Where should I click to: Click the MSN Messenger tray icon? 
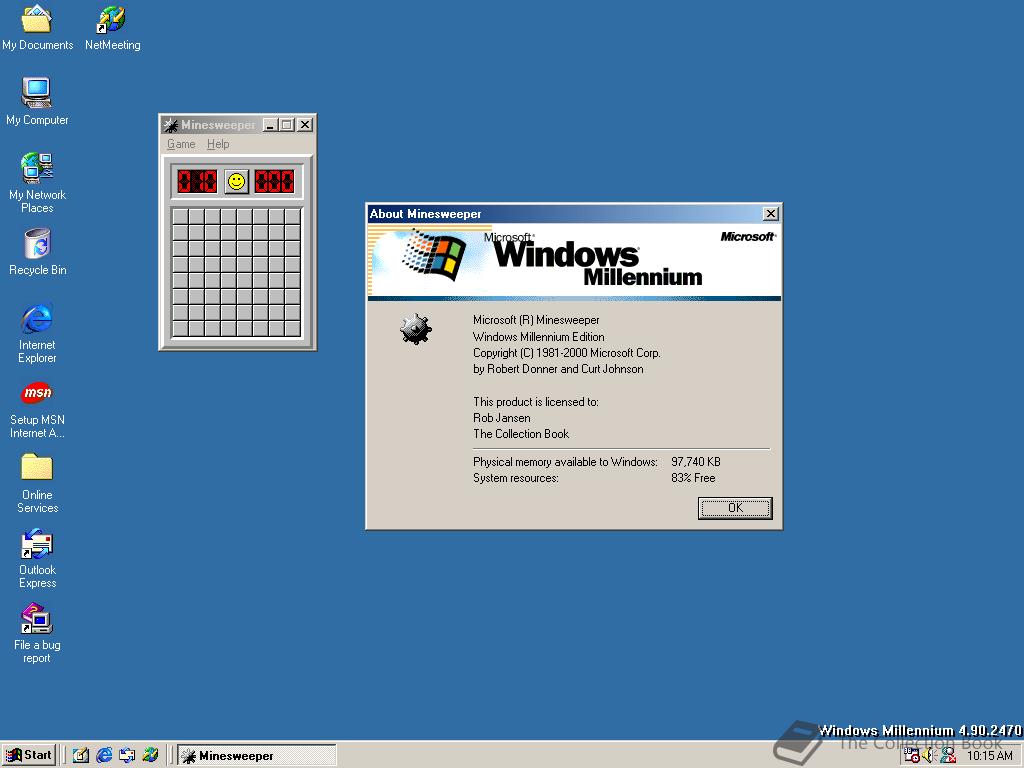[948, 756]
